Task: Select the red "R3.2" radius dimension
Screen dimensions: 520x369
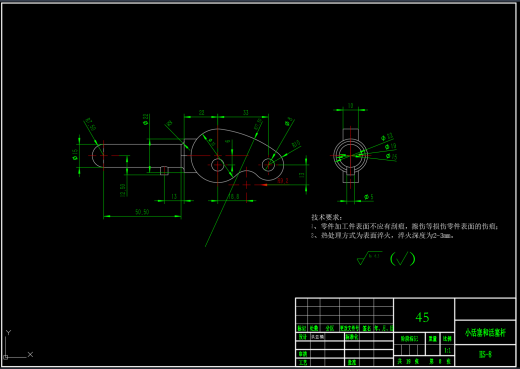Action: (283, 181)
